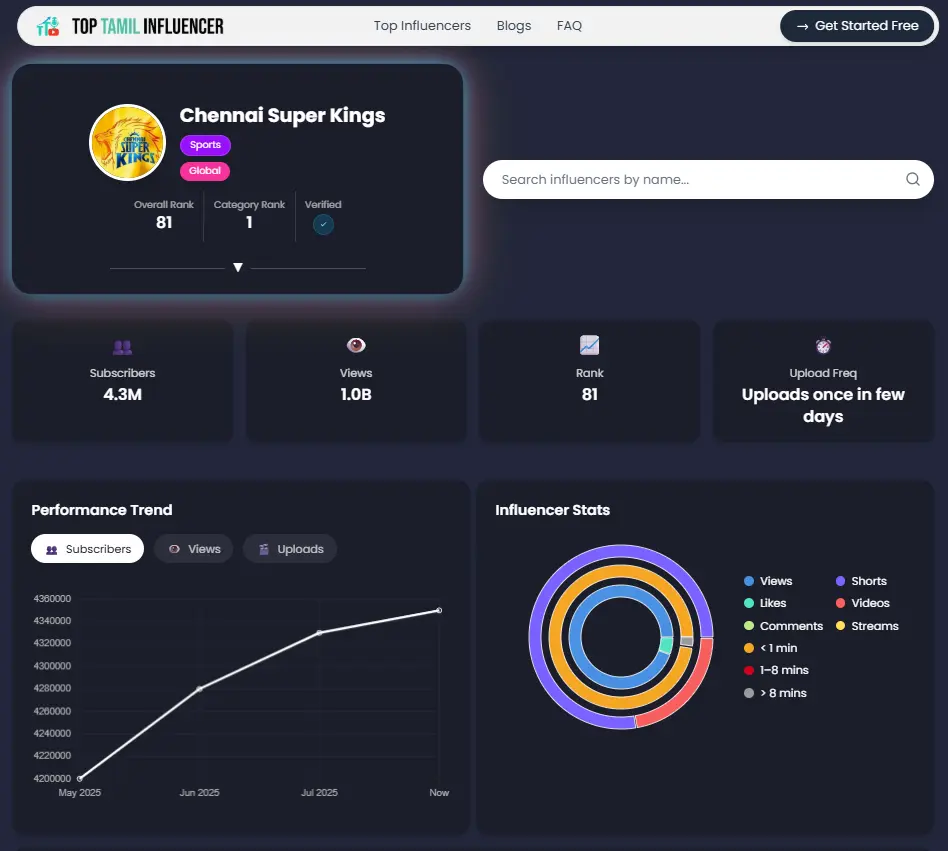This screenshot has height=851, width=948.
Task: Click the verified checkmark badge
Action: [322, 224]
